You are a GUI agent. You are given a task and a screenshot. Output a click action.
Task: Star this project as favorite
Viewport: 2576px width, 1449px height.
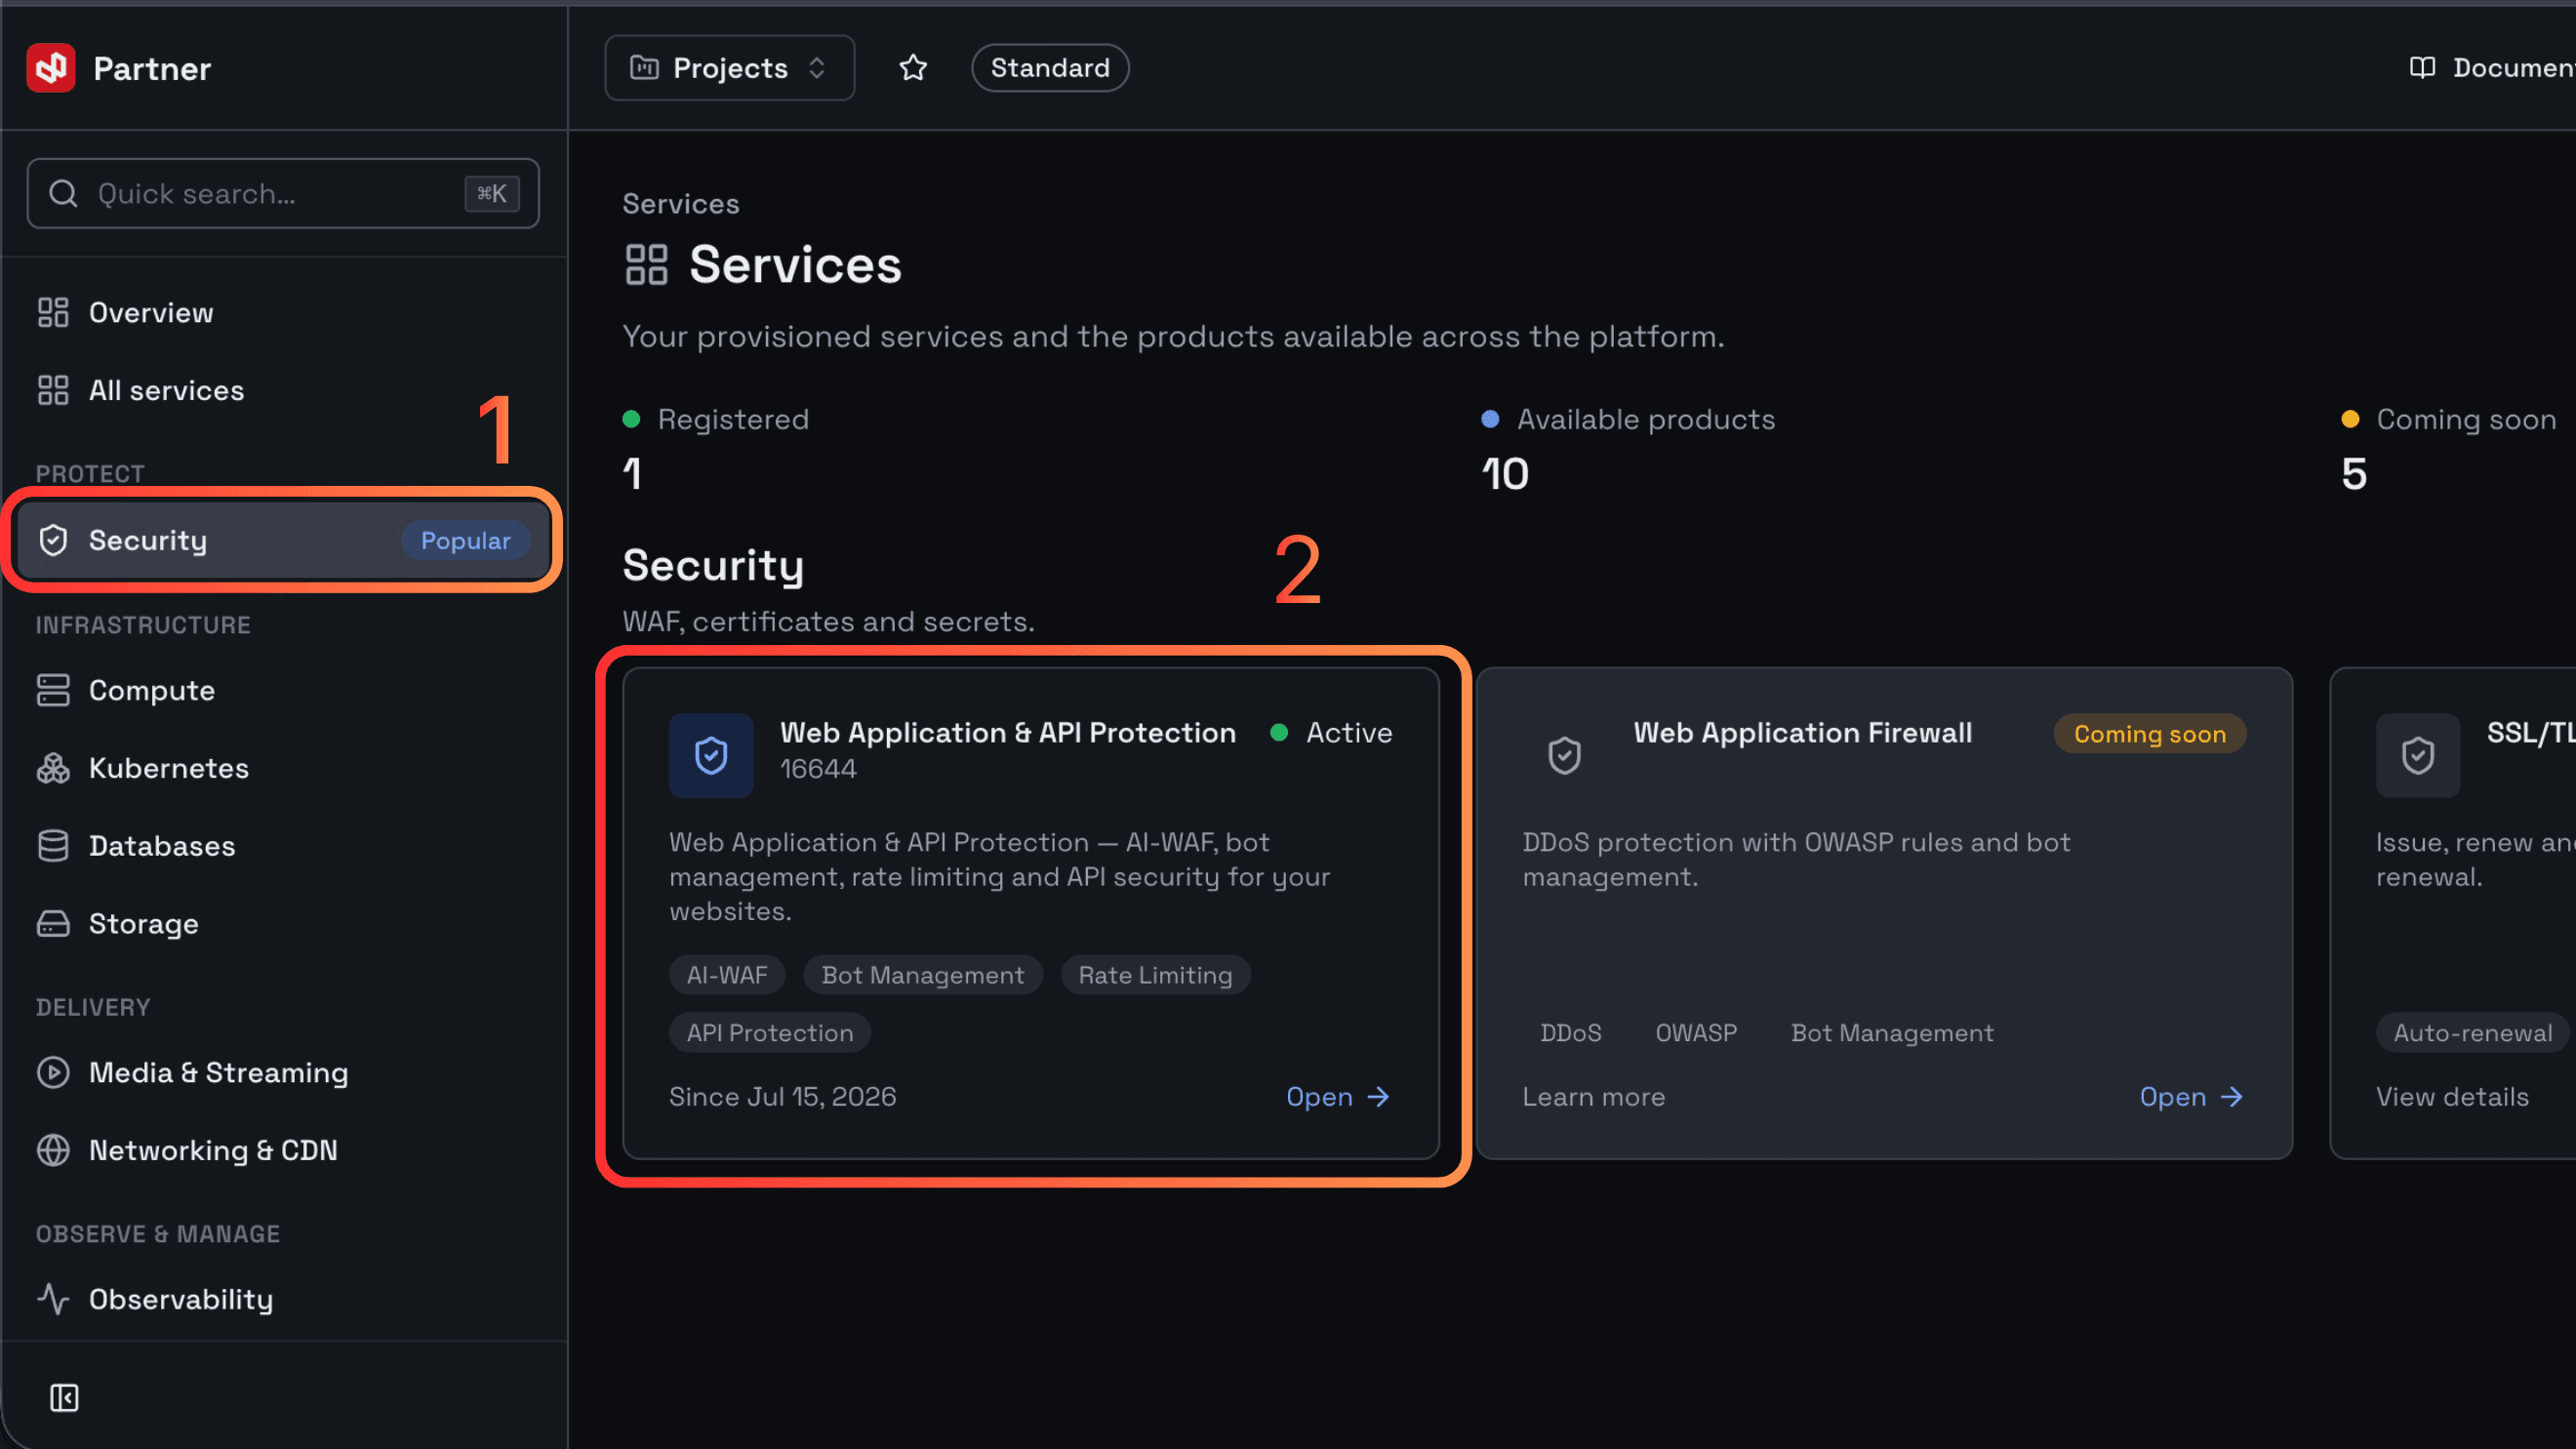click(x=913, y=68)
